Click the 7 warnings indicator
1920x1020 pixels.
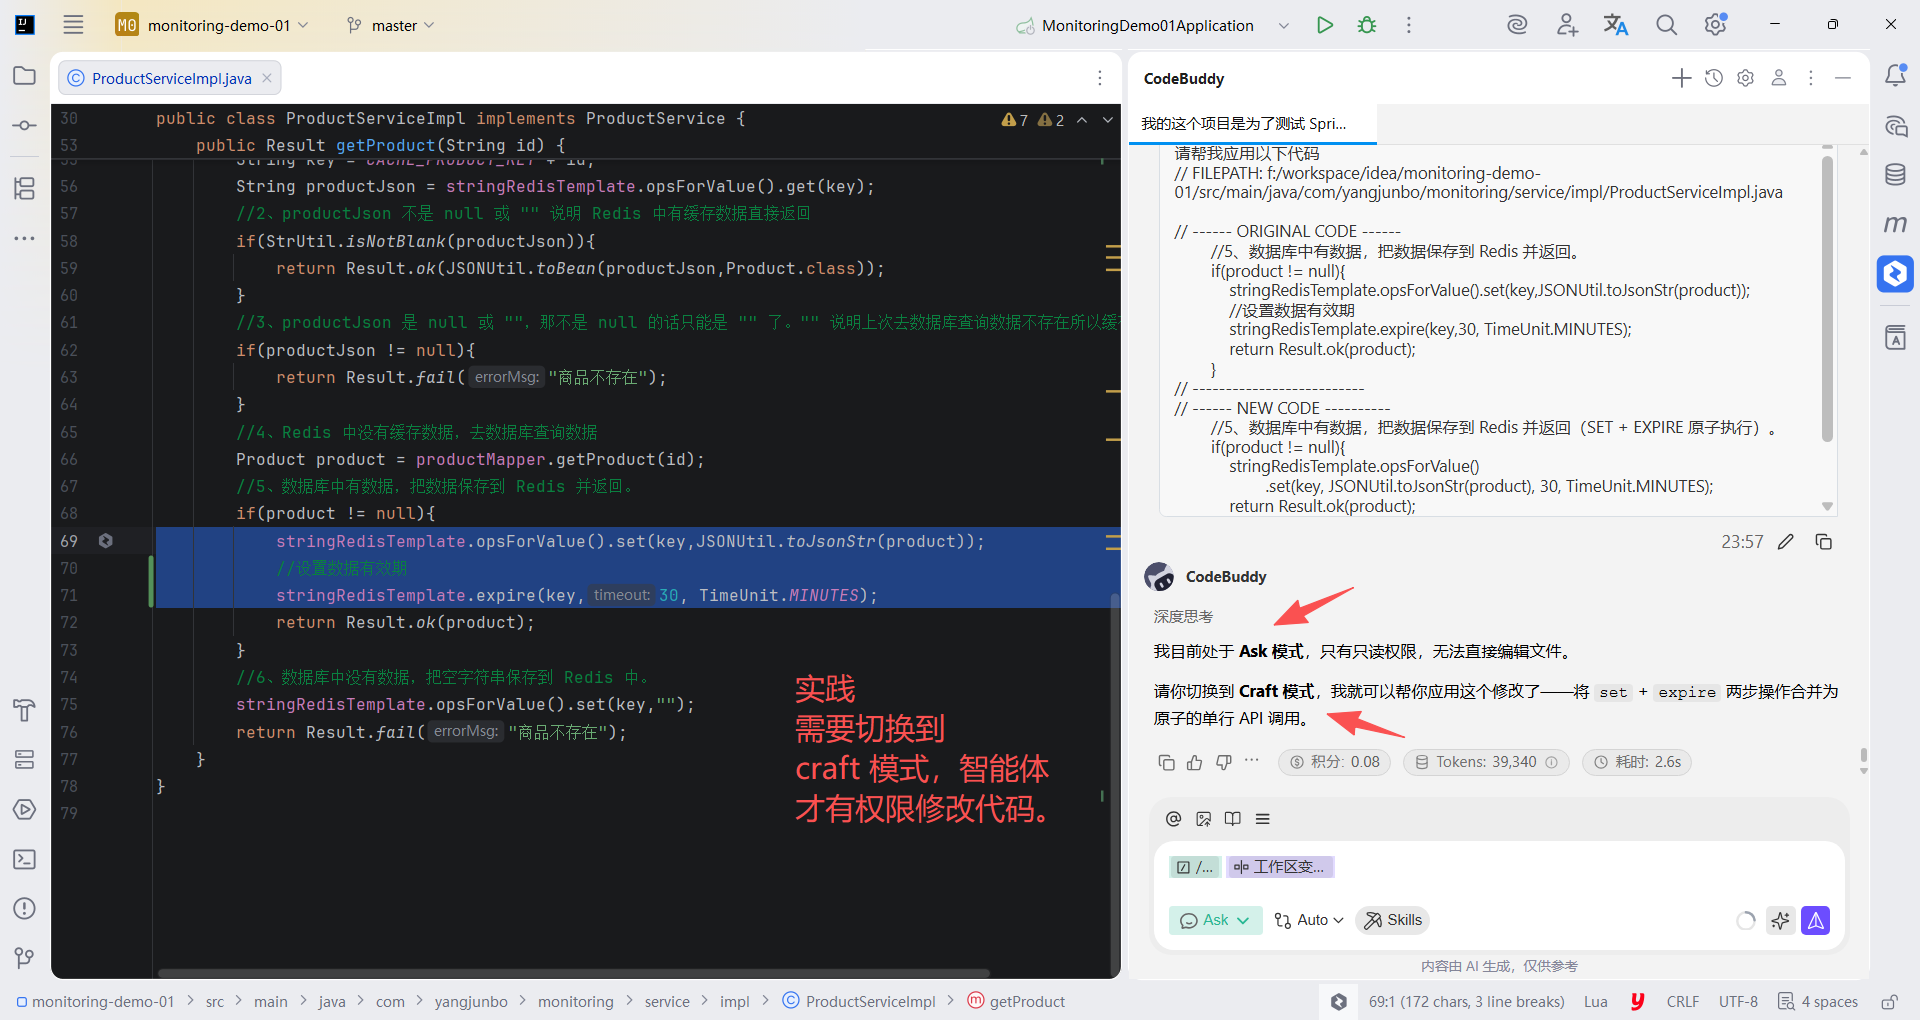pos(1015,120)
